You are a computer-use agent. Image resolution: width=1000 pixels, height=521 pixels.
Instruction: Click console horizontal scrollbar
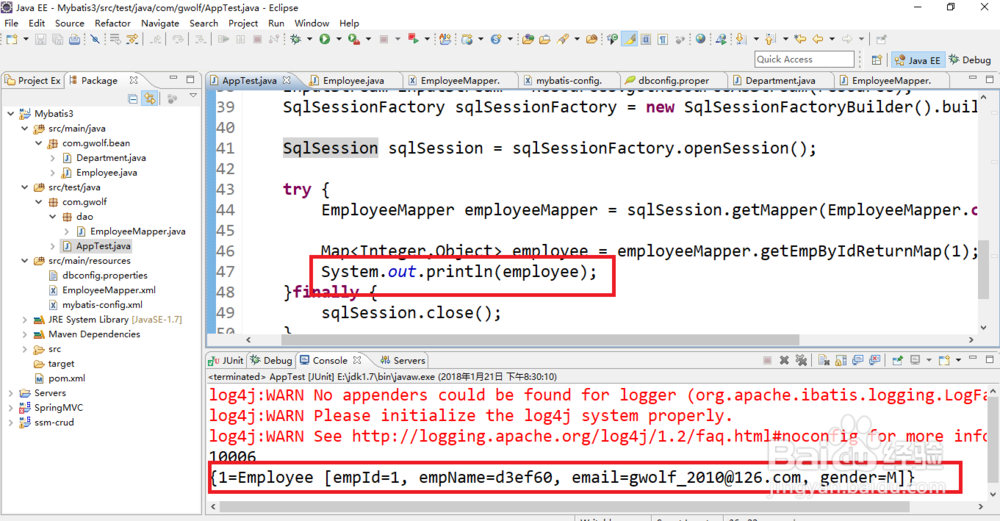point(564,506)
